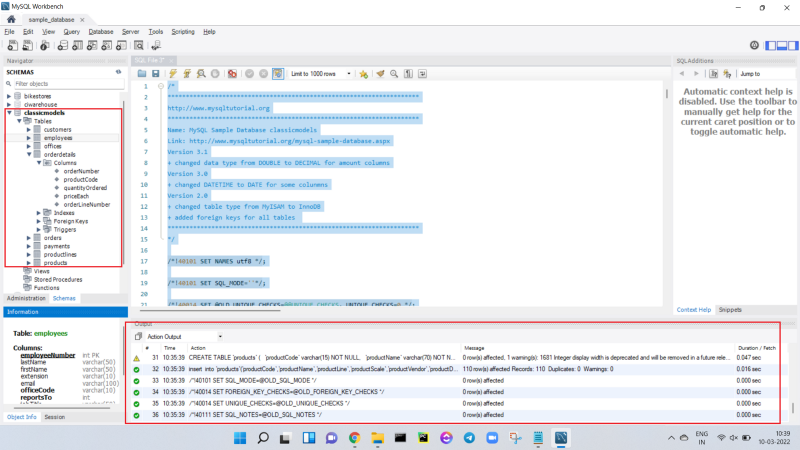Select the employees table in tree
This screenshot has height=450, width=800.
point(58,138)
